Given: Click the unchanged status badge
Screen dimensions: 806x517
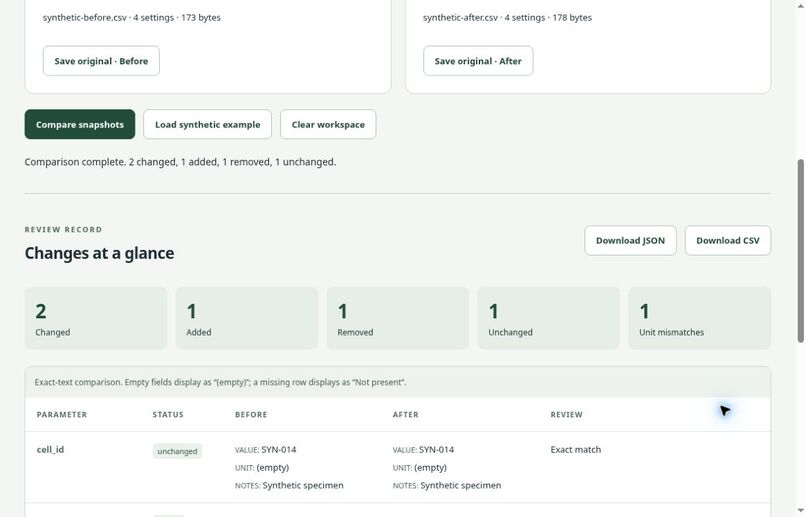Looking at the screenshot, I should (177, 451).
